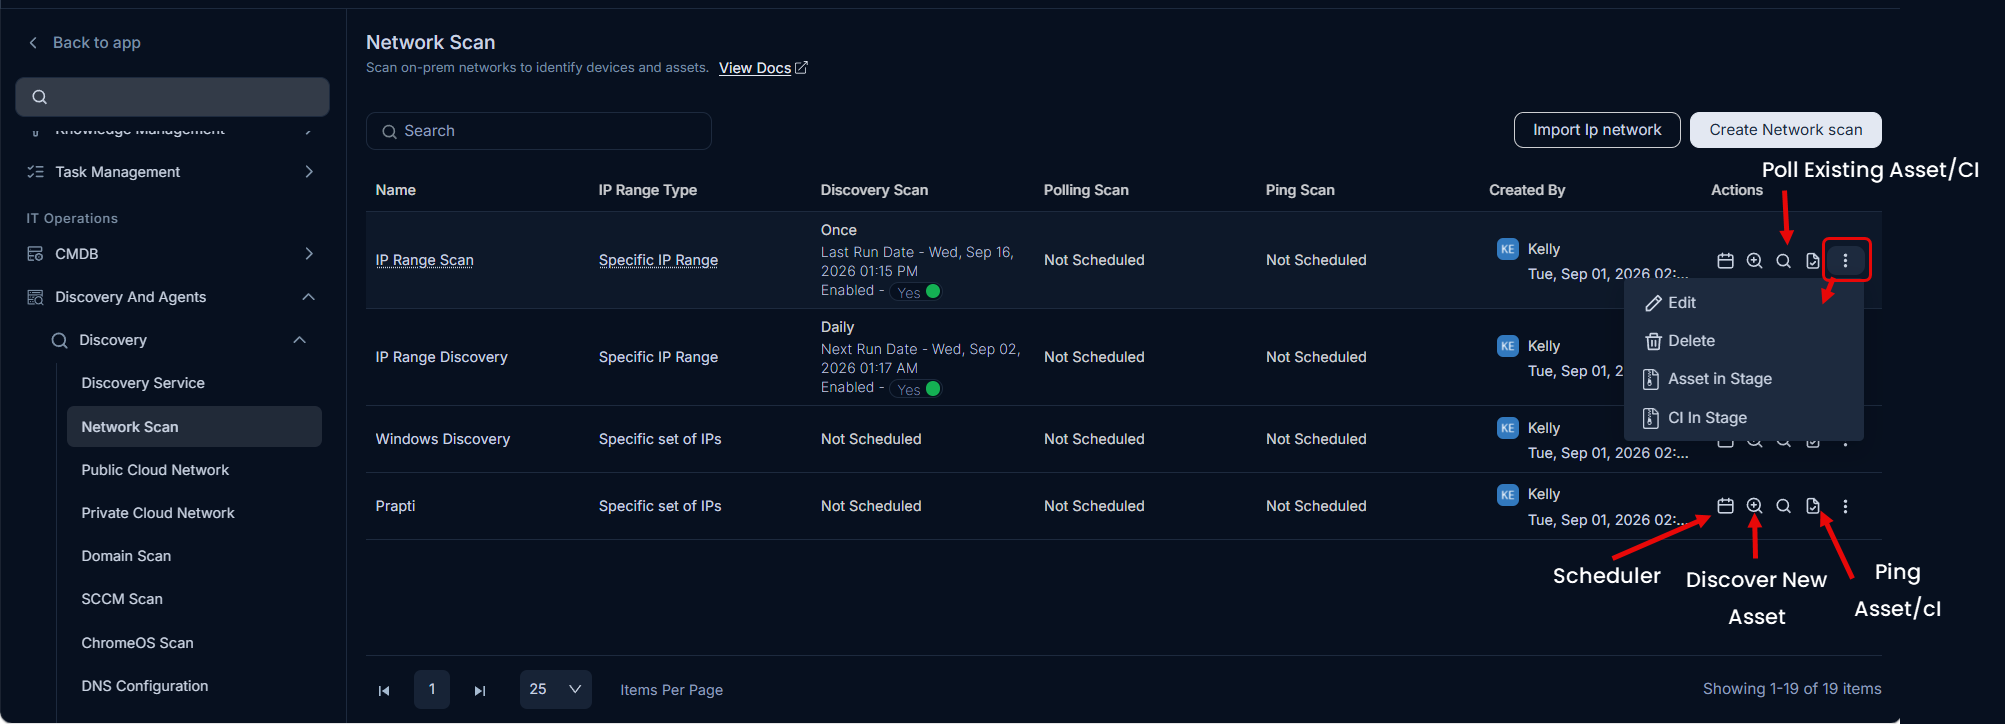Screen dimensions: 2005x724
Task: Discover new assets for Prapti scan
Action: point(1754,506)
